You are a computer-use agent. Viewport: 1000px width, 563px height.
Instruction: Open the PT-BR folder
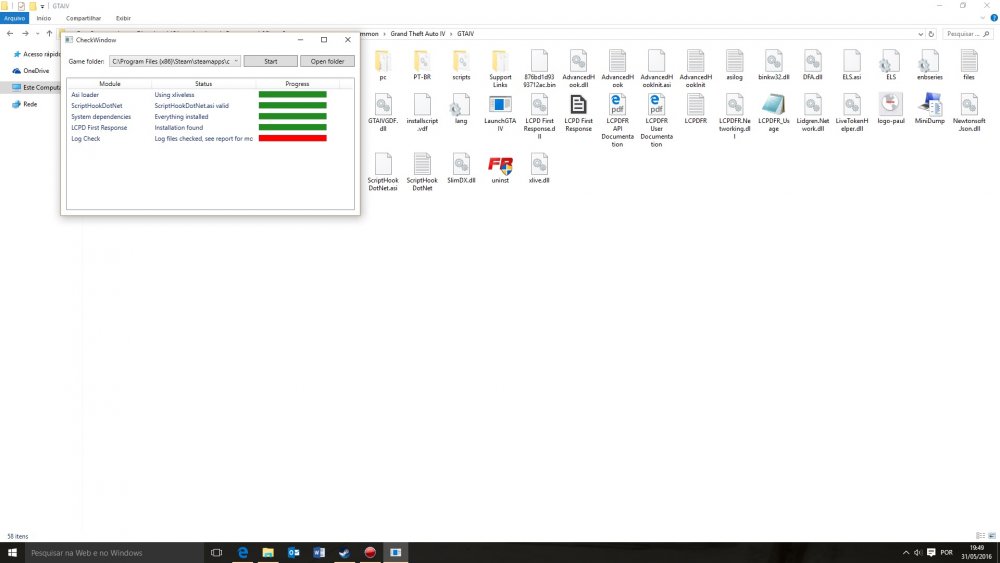422,64
